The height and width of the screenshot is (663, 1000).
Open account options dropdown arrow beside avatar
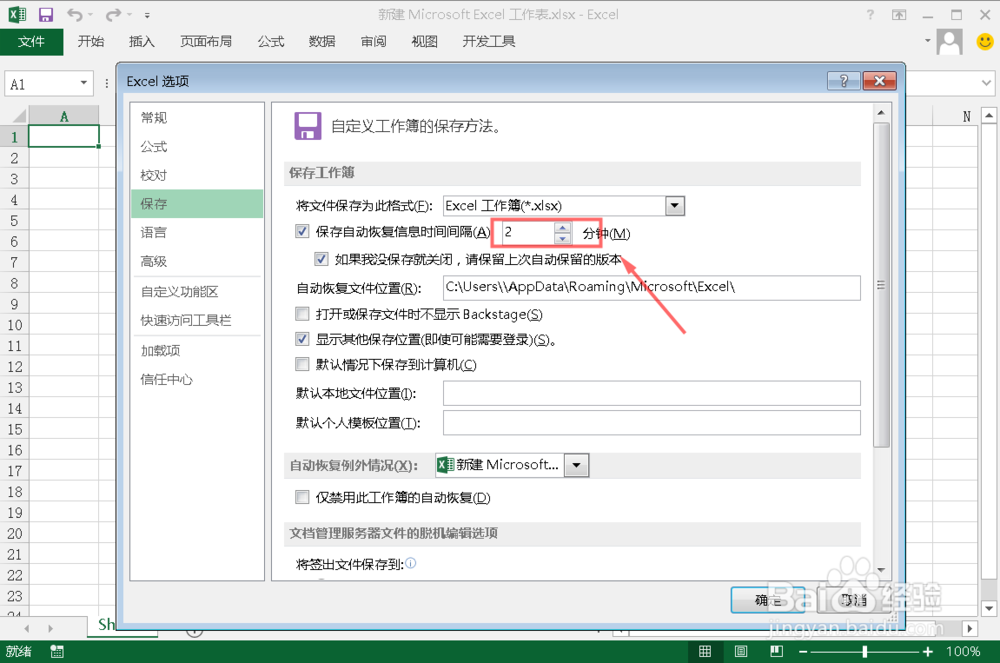(x=927, y=41)
